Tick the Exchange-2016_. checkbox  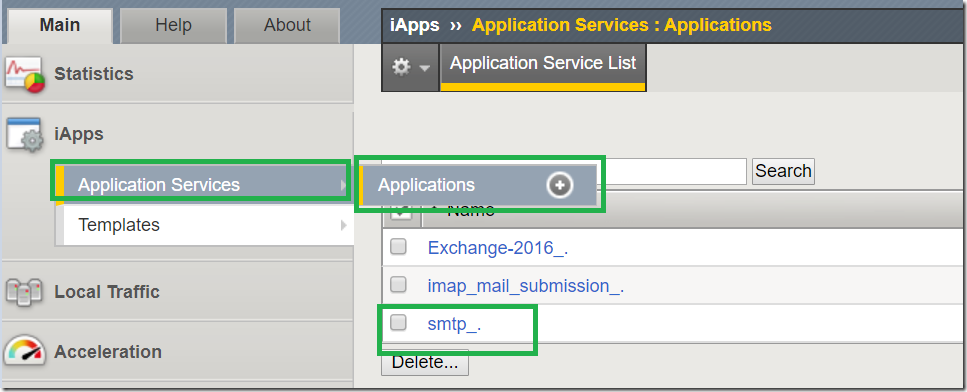[x=398, y=247]
